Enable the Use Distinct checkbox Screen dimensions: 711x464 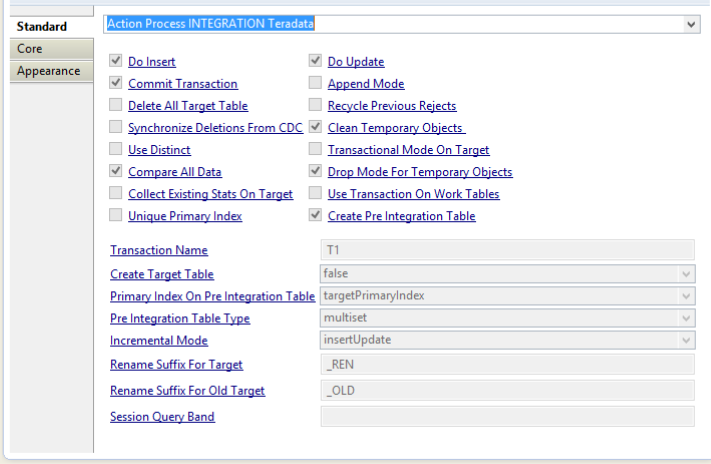(x=116, y=149)
